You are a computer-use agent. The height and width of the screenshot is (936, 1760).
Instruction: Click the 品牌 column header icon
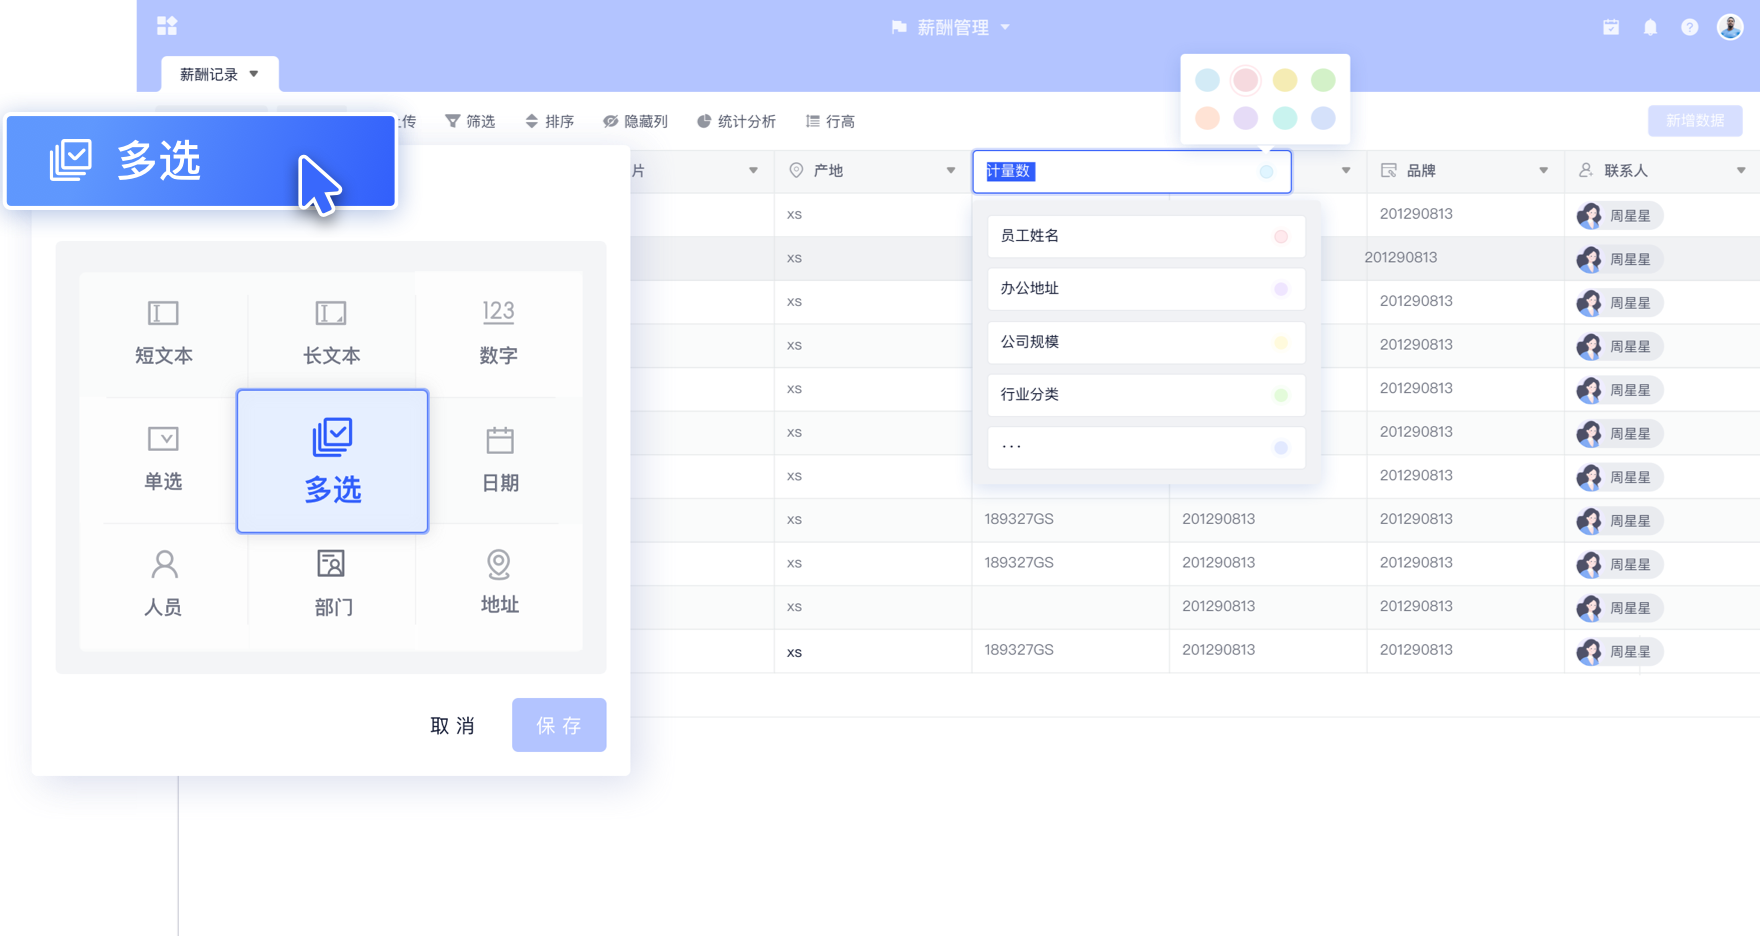point(1389,171)
